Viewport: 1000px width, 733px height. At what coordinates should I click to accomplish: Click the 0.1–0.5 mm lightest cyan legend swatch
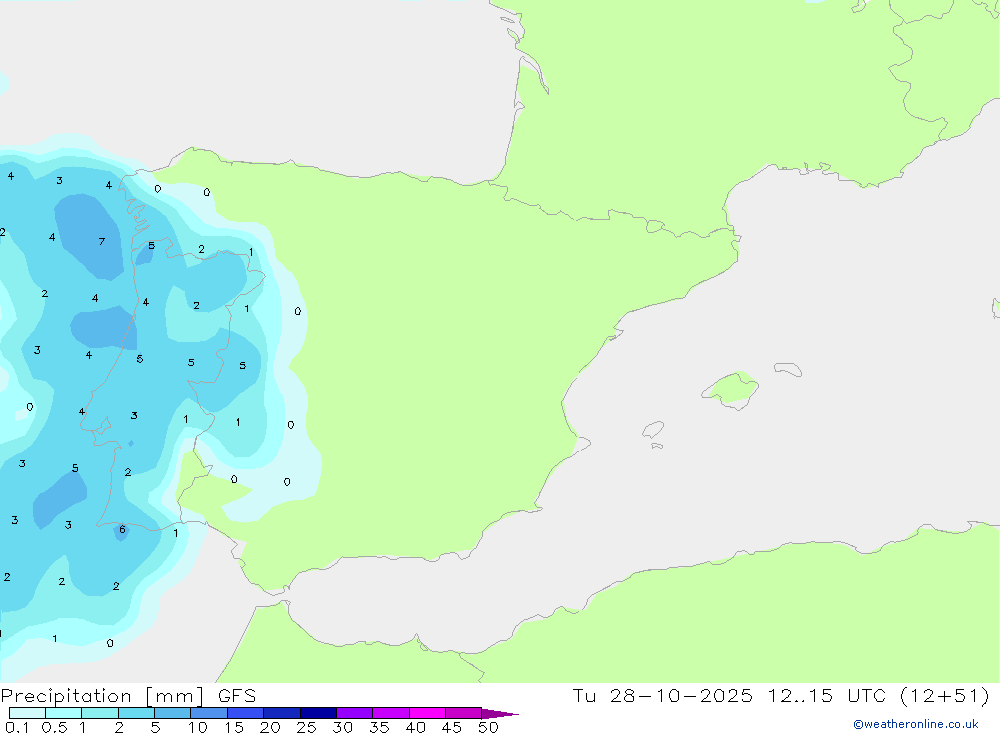[27, 713]
